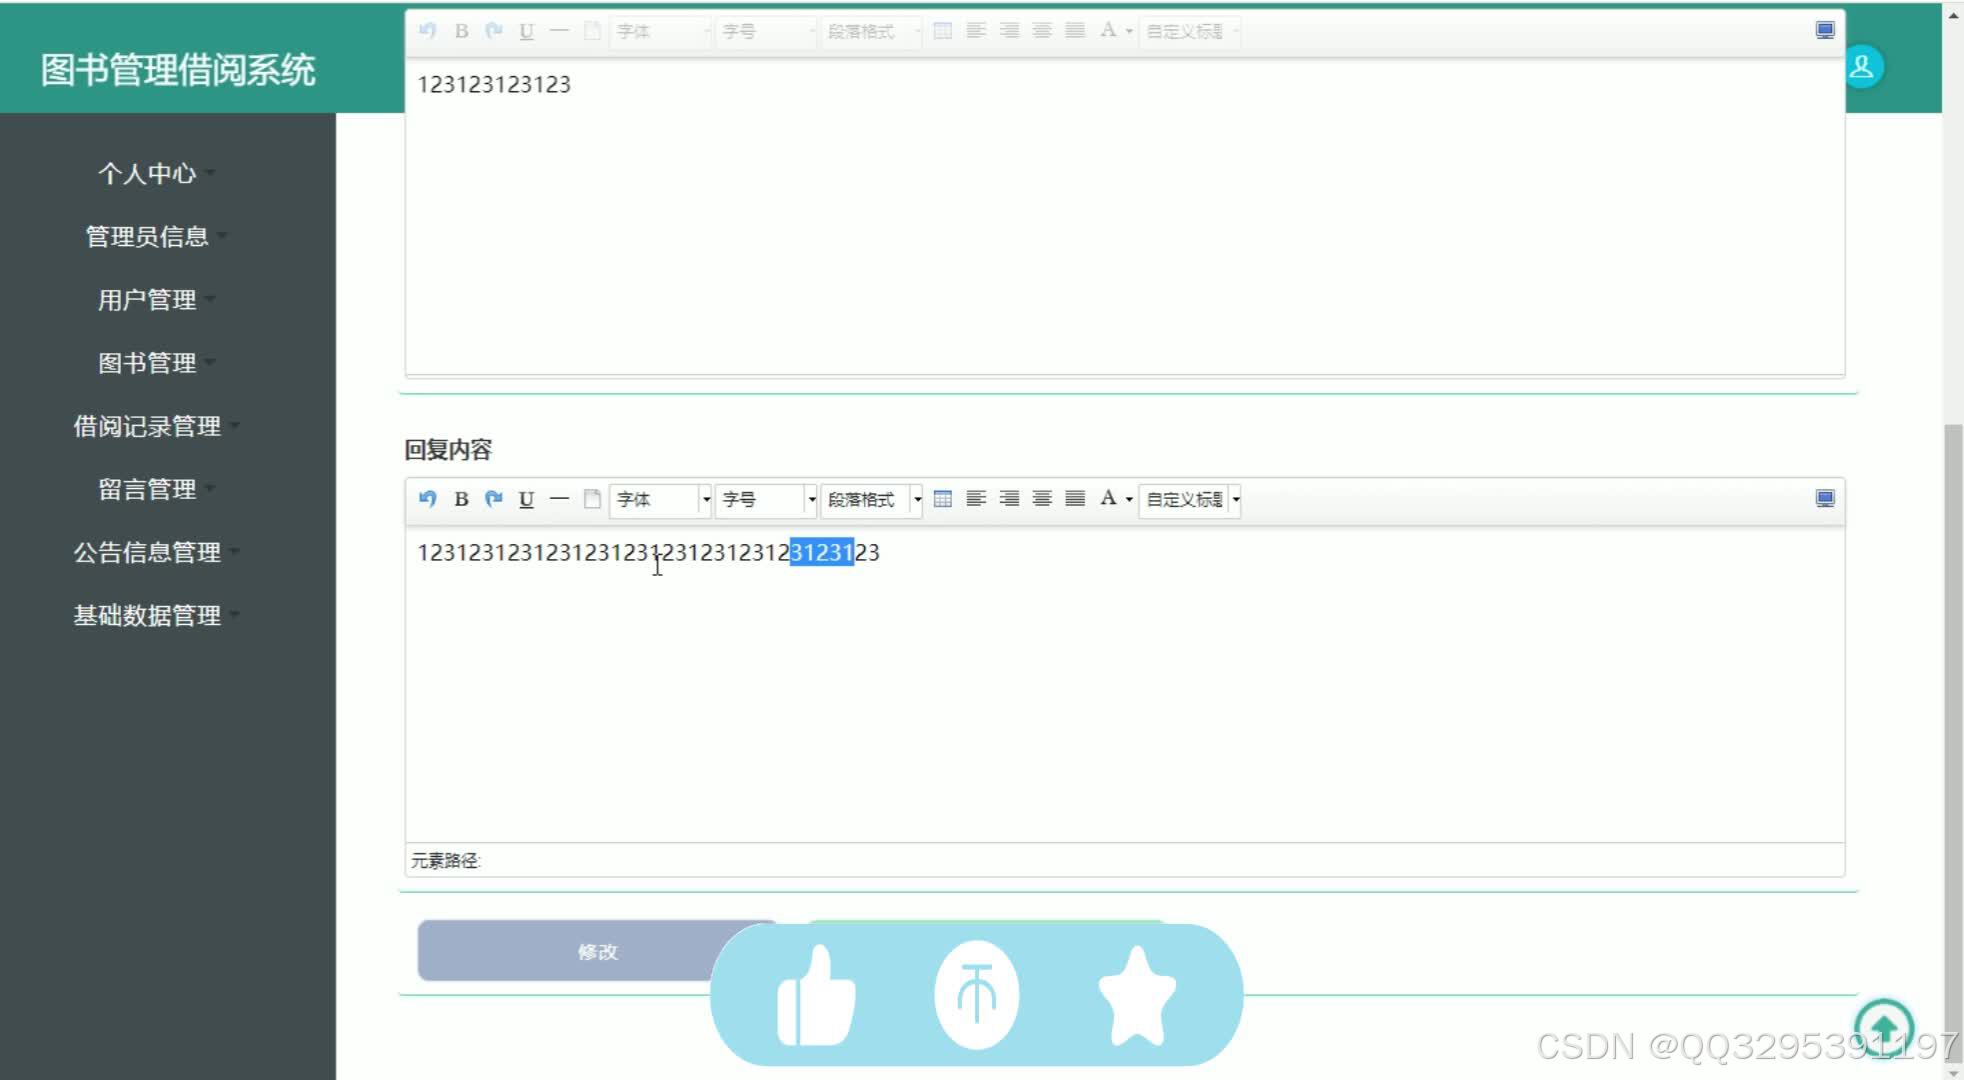Open the 字号 font size dropdown in the 回复内容 editor

coord(766,499)
